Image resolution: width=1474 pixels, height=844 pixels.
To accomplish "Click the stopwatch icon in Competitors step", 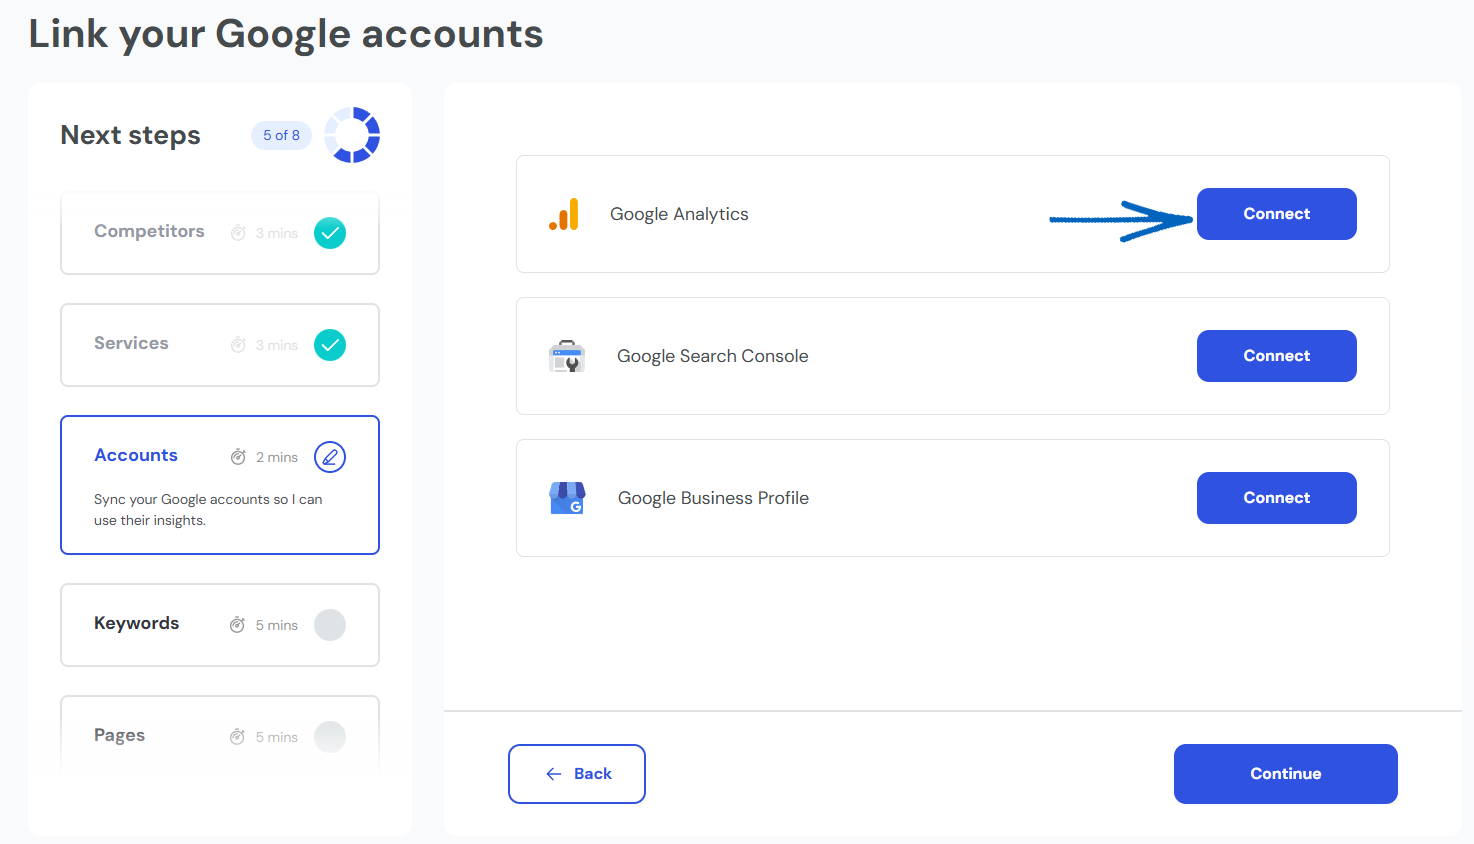I will pyautogui.click(x=238, y=233).
